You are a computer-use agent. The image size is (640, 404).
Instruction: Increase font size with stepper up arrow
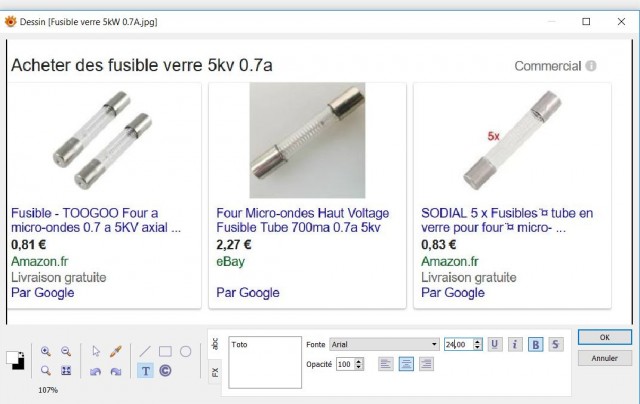[x=478, y=341]
